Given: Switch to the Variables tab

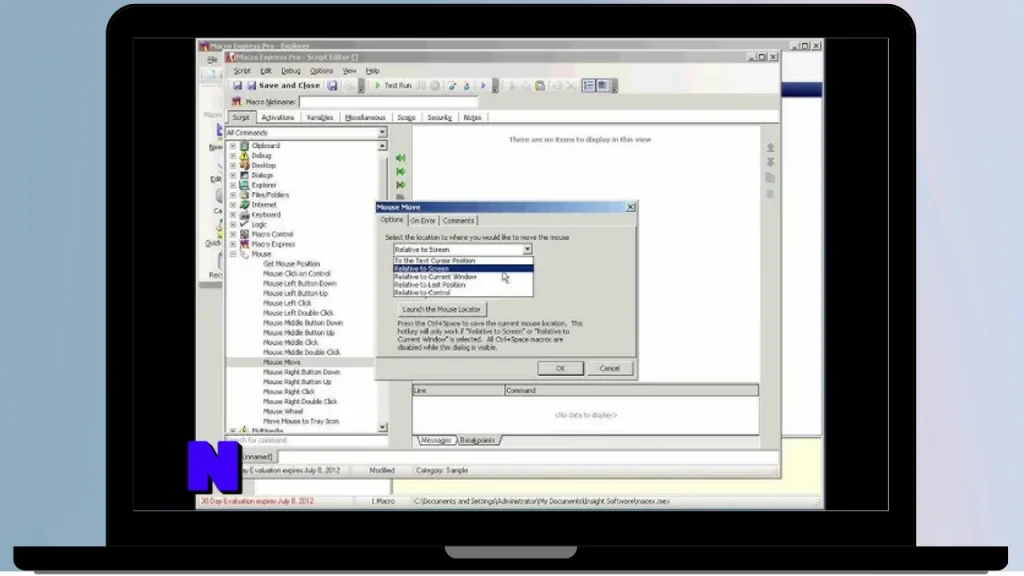Looking at the screenshot, I should 319,118.
